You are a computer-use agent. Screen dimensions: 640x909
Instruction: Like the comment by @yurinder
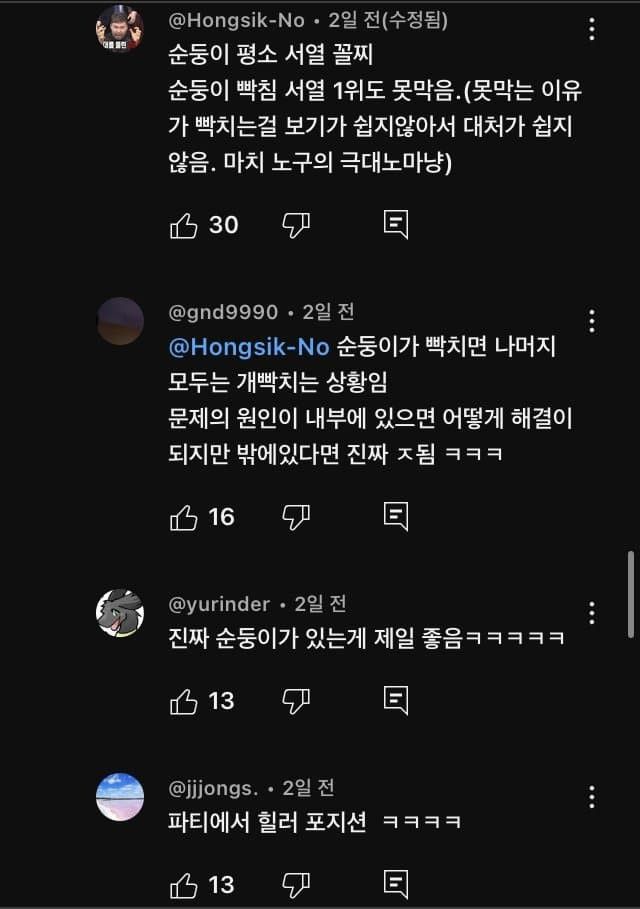(x=184, y=701)
